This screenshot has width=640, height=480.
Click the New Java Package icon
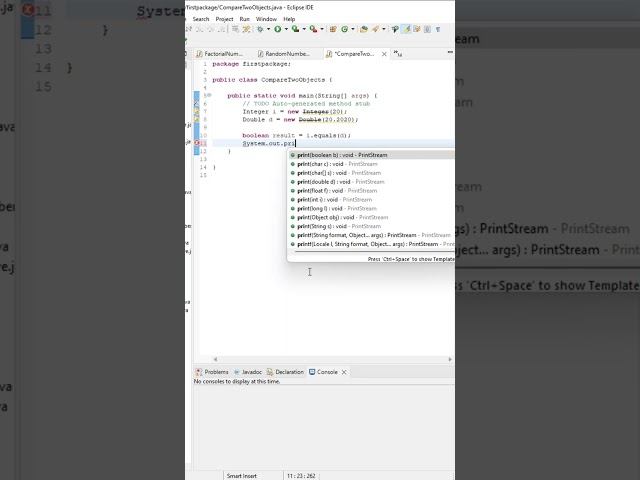333,29
